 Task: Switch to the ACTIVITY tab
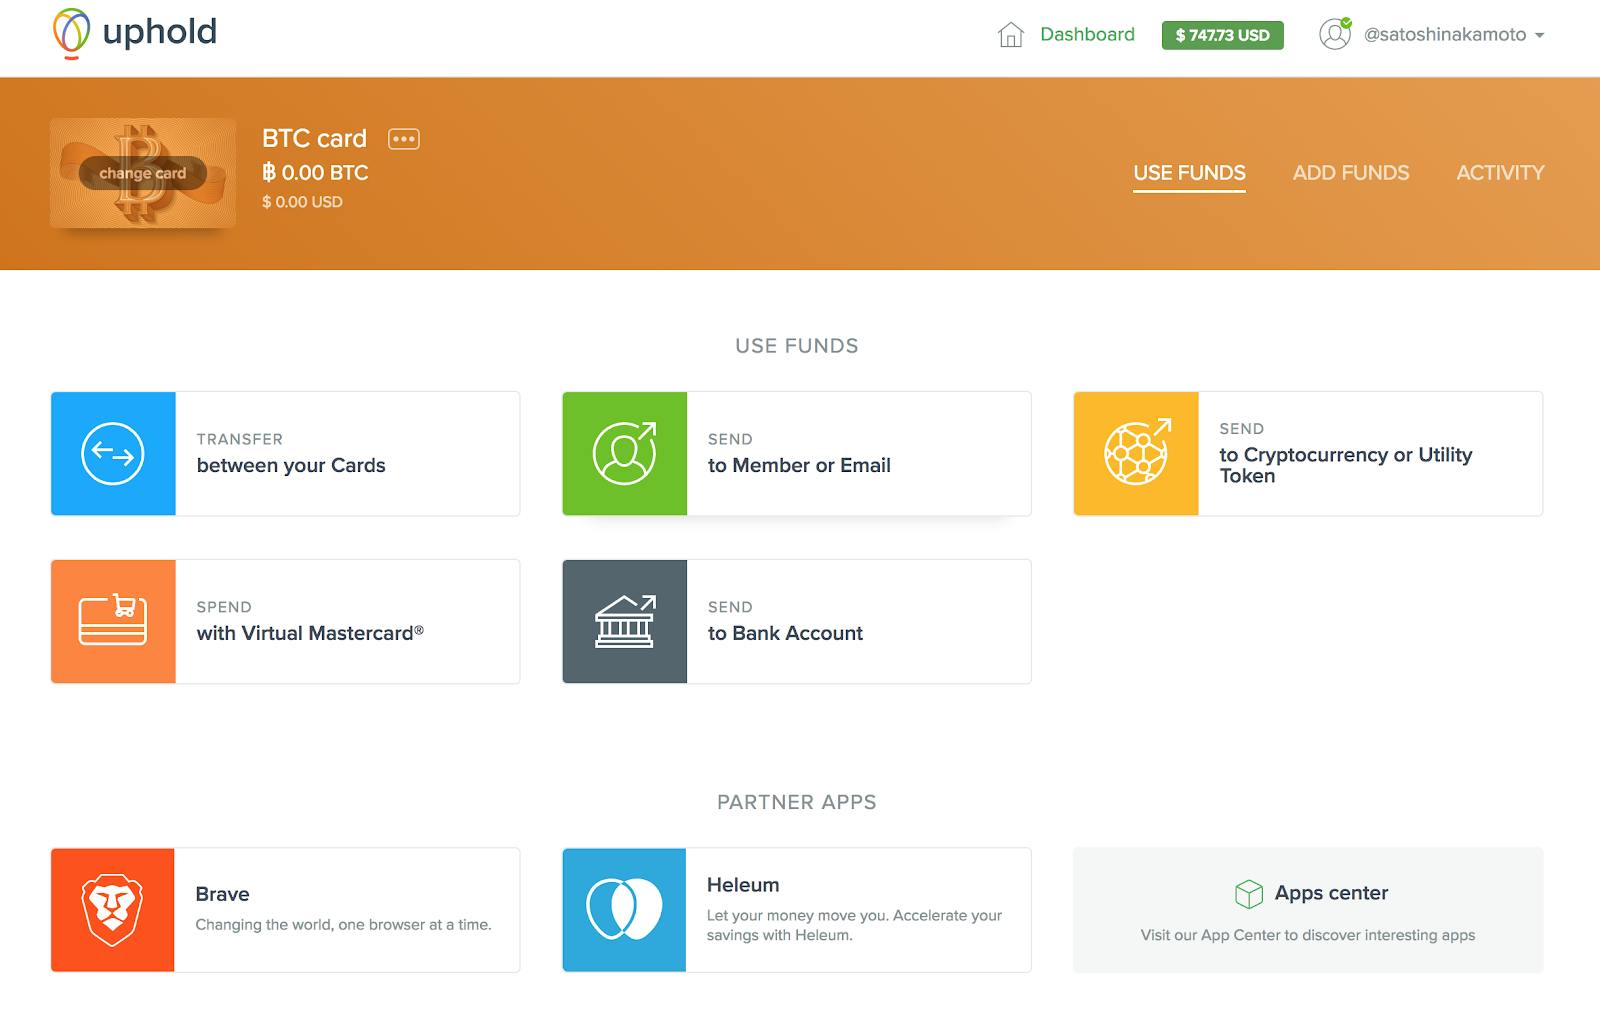pos(1500,173)
